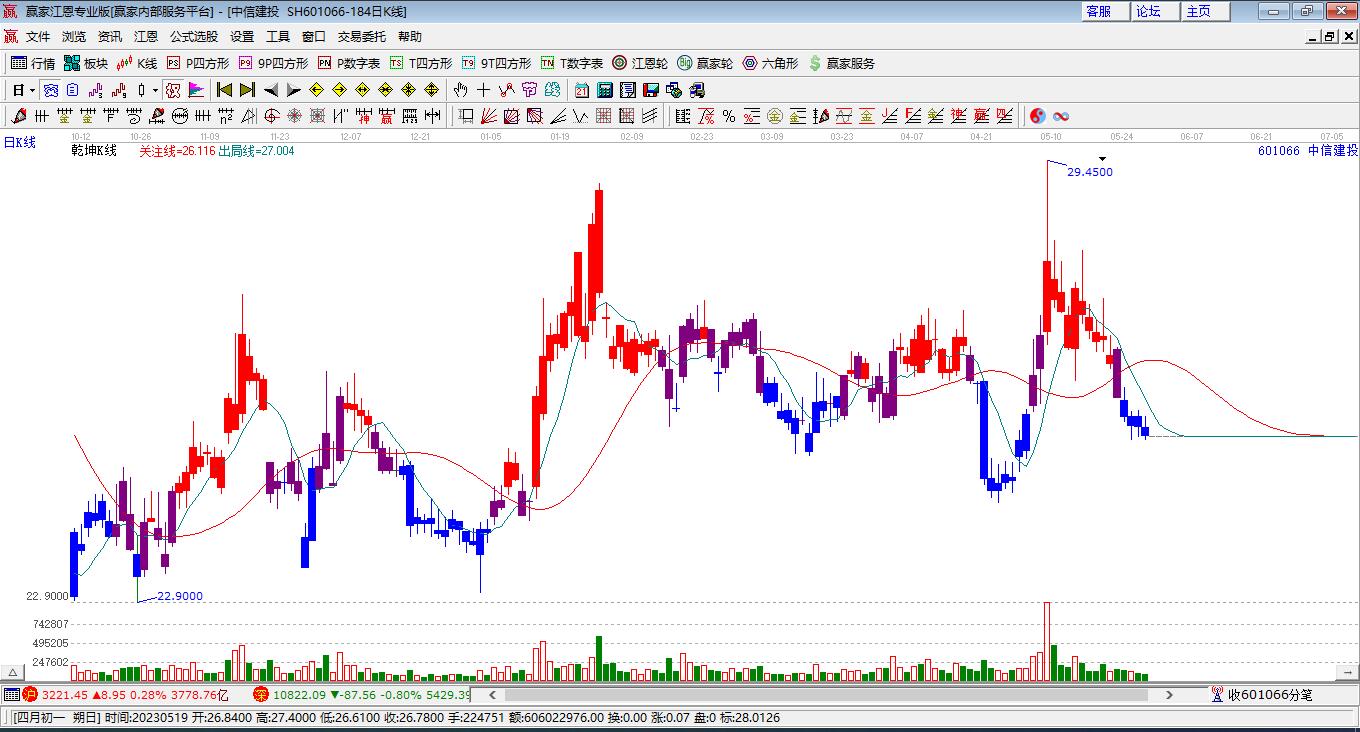1360x732 pixels.
Task: Open the 浏览 menu
Action: [x=74, y=37]
